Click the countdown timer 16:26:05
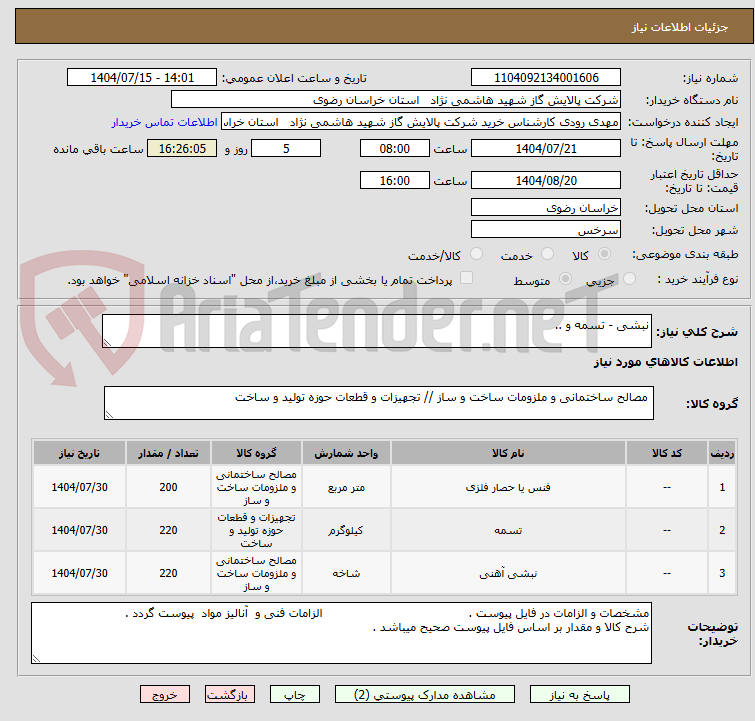 click(182, 148)
